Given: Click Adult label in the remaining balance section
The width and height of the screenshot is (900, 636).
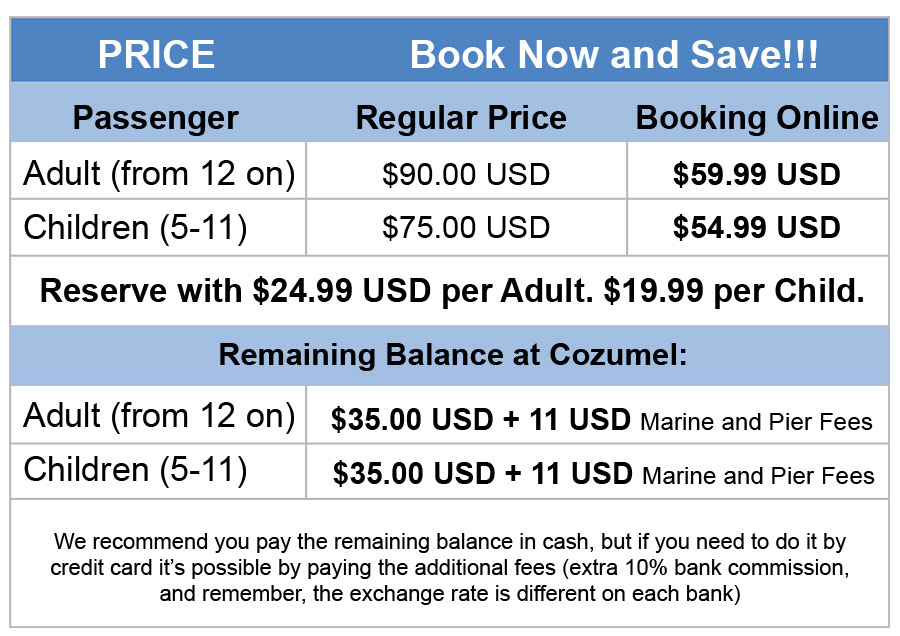Looking at the screenshot, I should 159,415.
